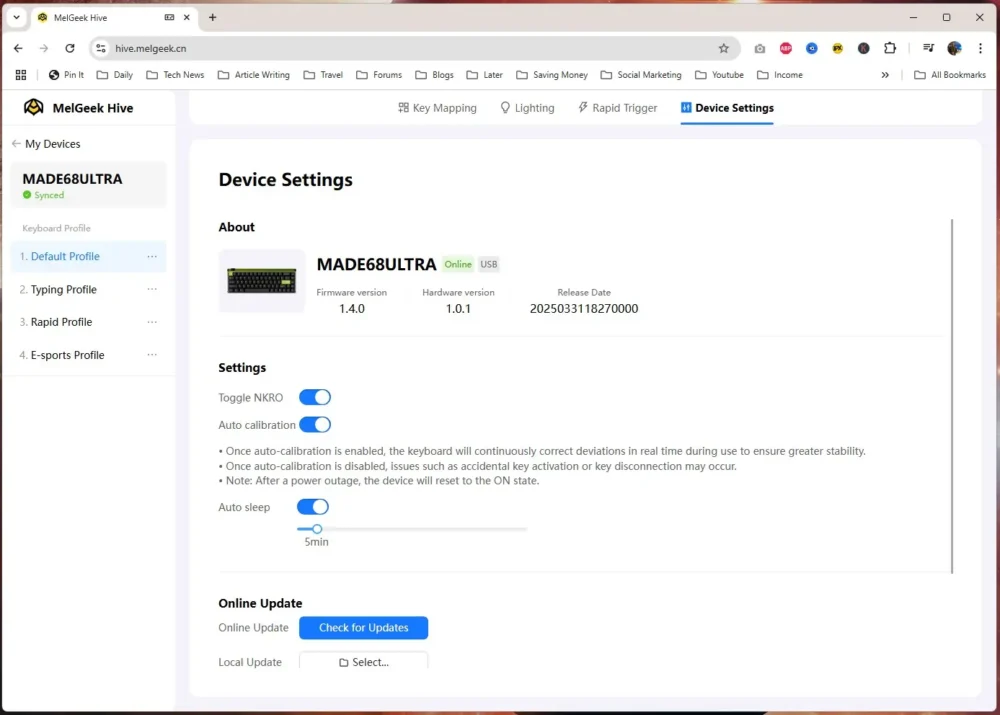
Task: Open the Tech News bookmarks folder
Action: (x=175, y=75)
